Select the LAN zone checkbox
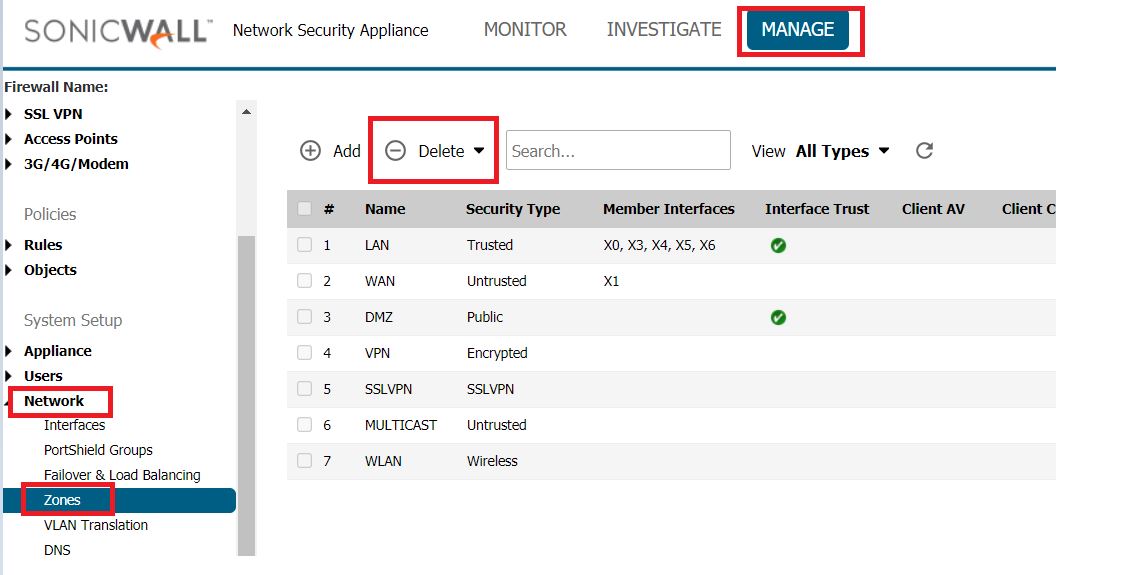1131x575 pixels. [304, 245]
